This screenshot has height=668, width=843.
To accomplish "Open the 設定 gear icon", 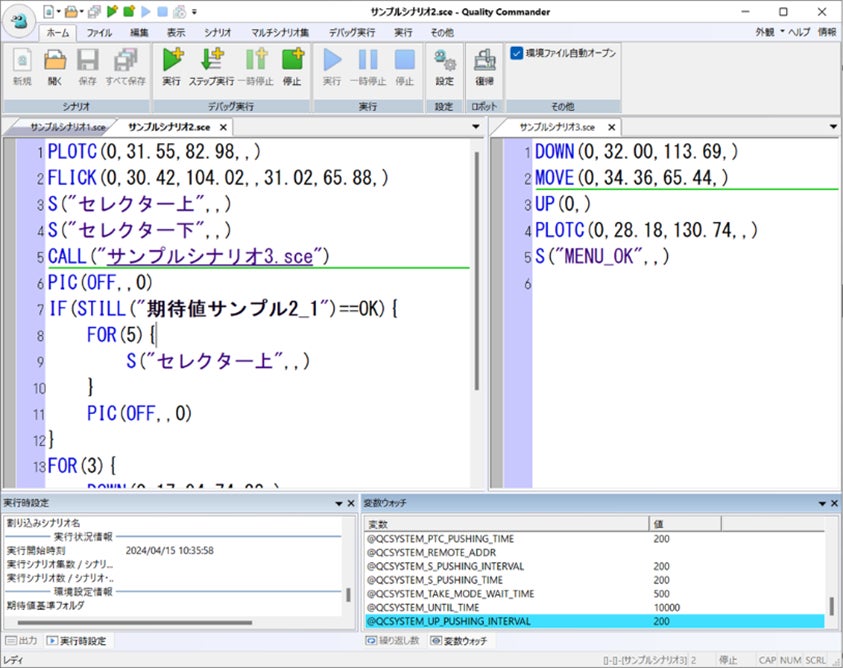I will (444, 64).
